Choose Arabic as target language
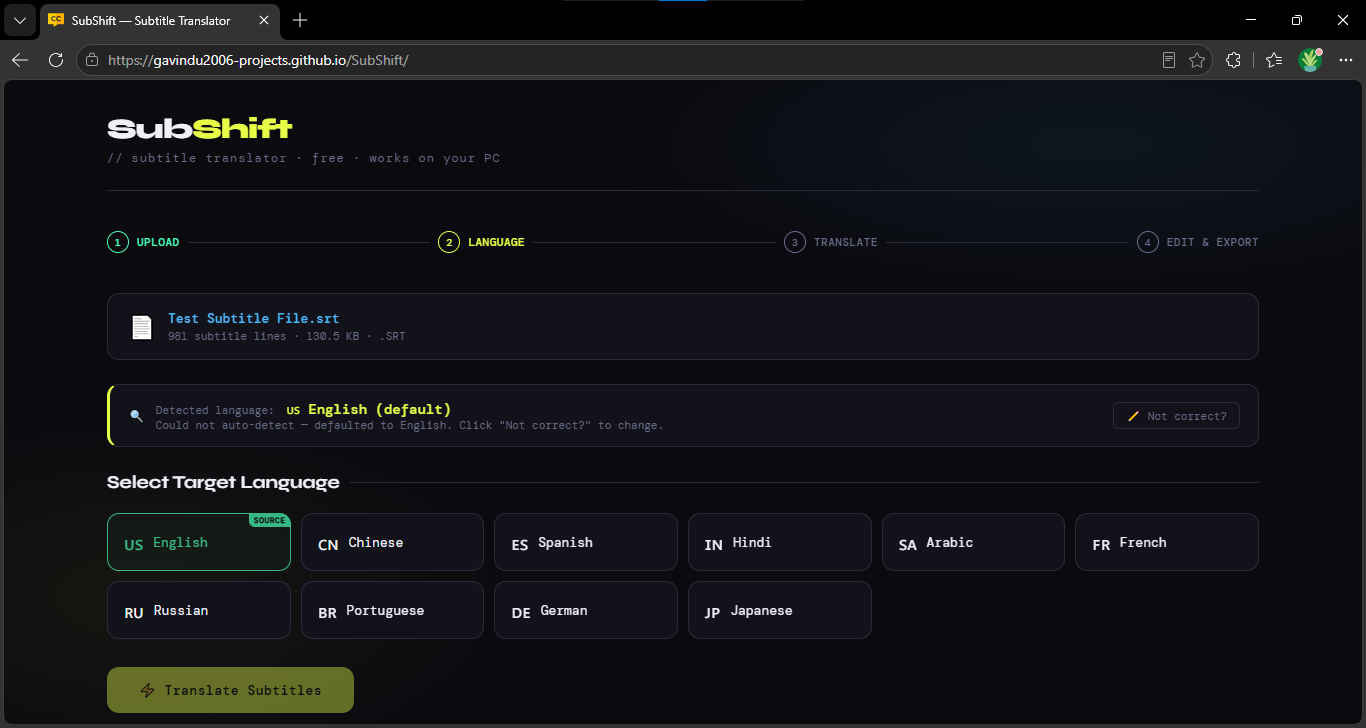The height and width of the screenshot is (728, 1366). [x=973, y=542]
